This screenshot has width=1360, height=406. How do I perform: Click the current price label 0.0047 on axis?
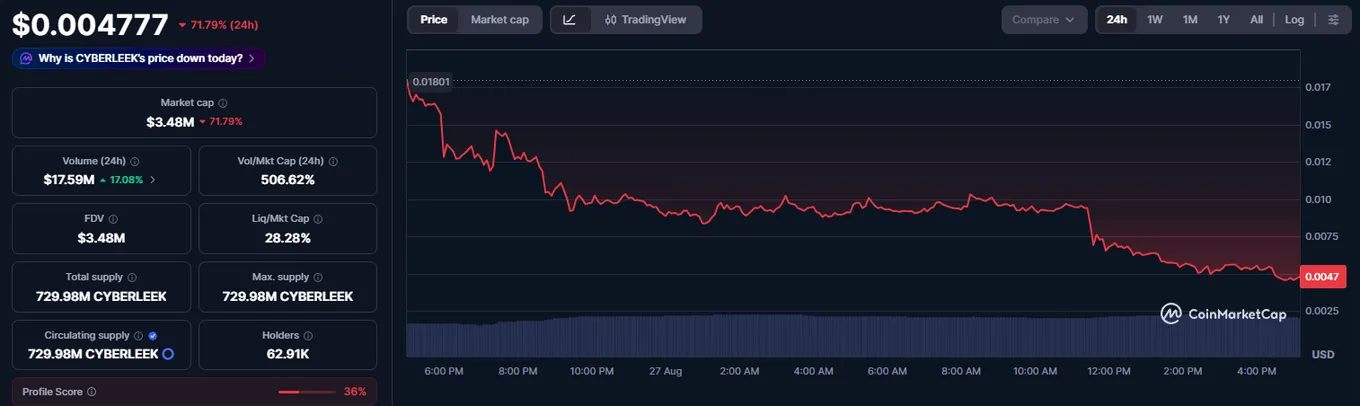click(x=1323, y=279)
